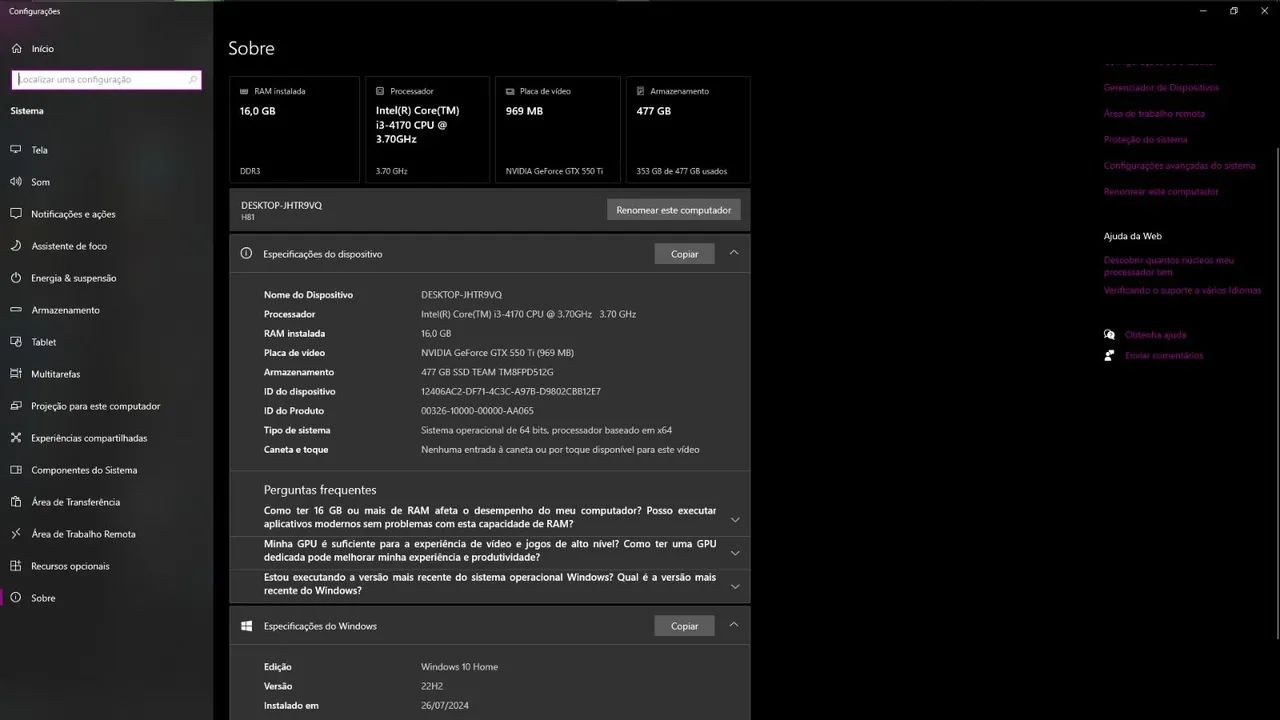This screenshot has width=1280, height=720.
Task: Select device ID 12406AC2-DF71-4C3C value
Action: 511,392
